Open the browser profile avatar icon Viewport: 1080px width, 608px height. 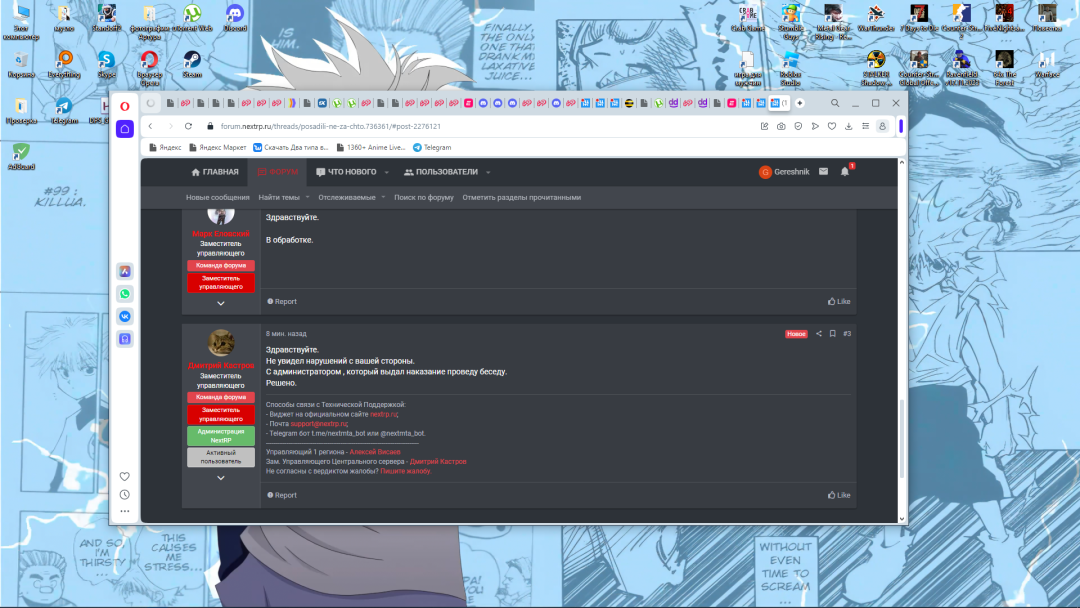tap(882, 127)
